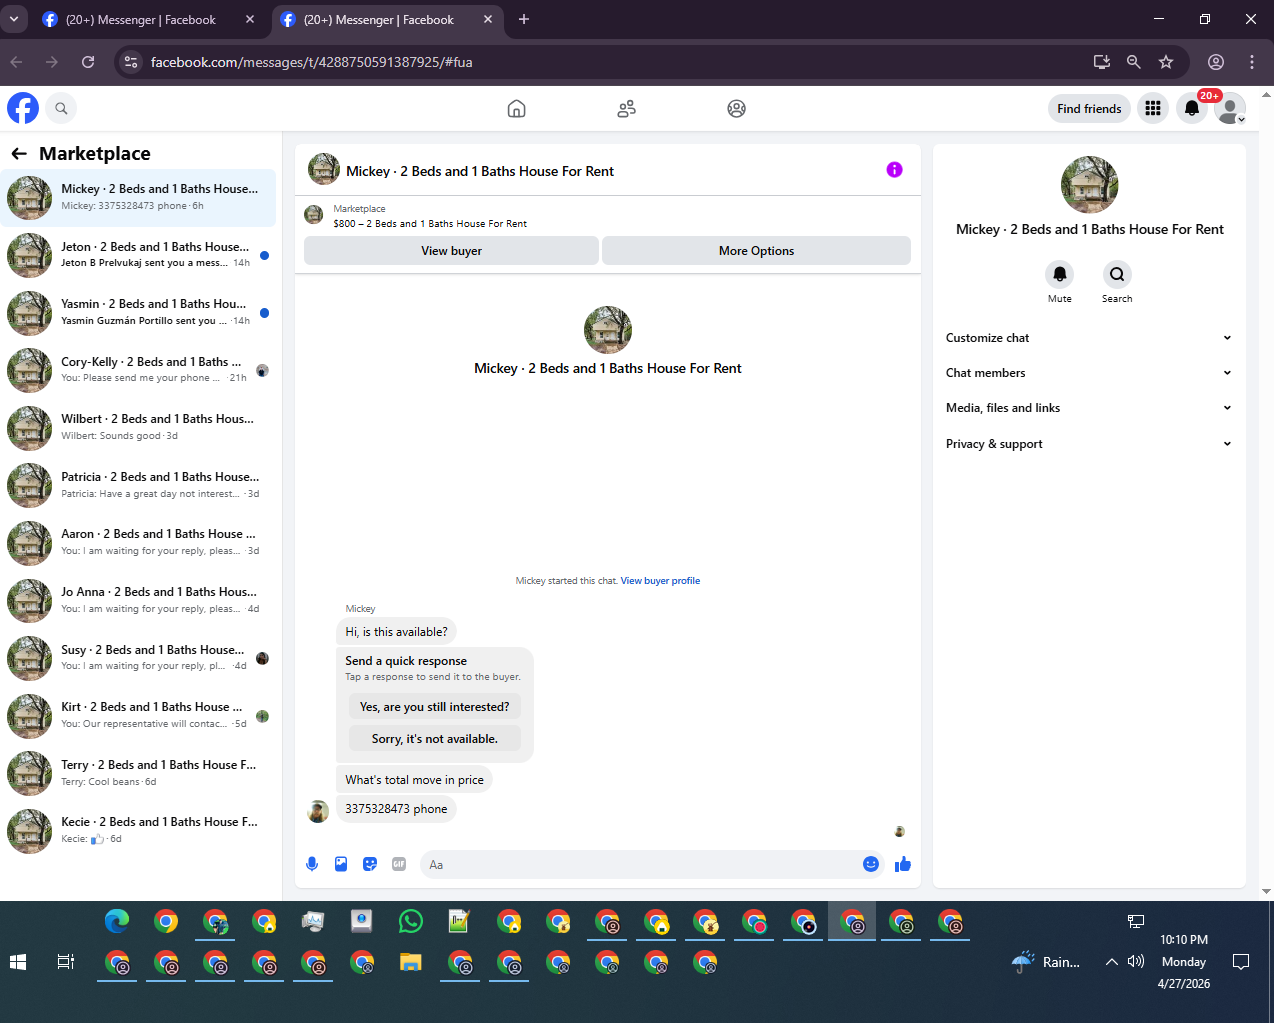Go back using Marketplace back arrow

[19, 153]
